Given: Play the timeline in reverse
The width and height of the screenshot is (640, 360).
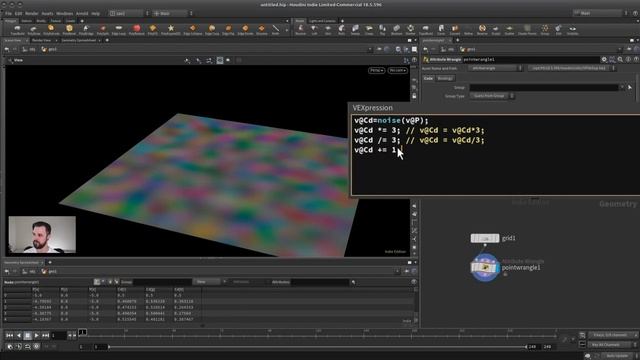Looking at the screenshot, I should point(18,336).
